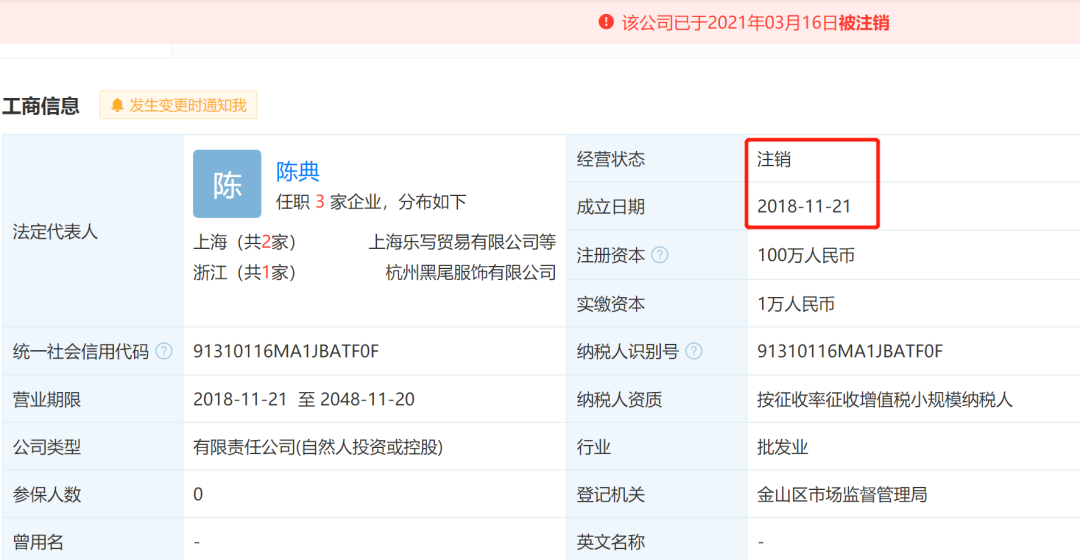Click the 参保人数 label

[x=47, y=495]
